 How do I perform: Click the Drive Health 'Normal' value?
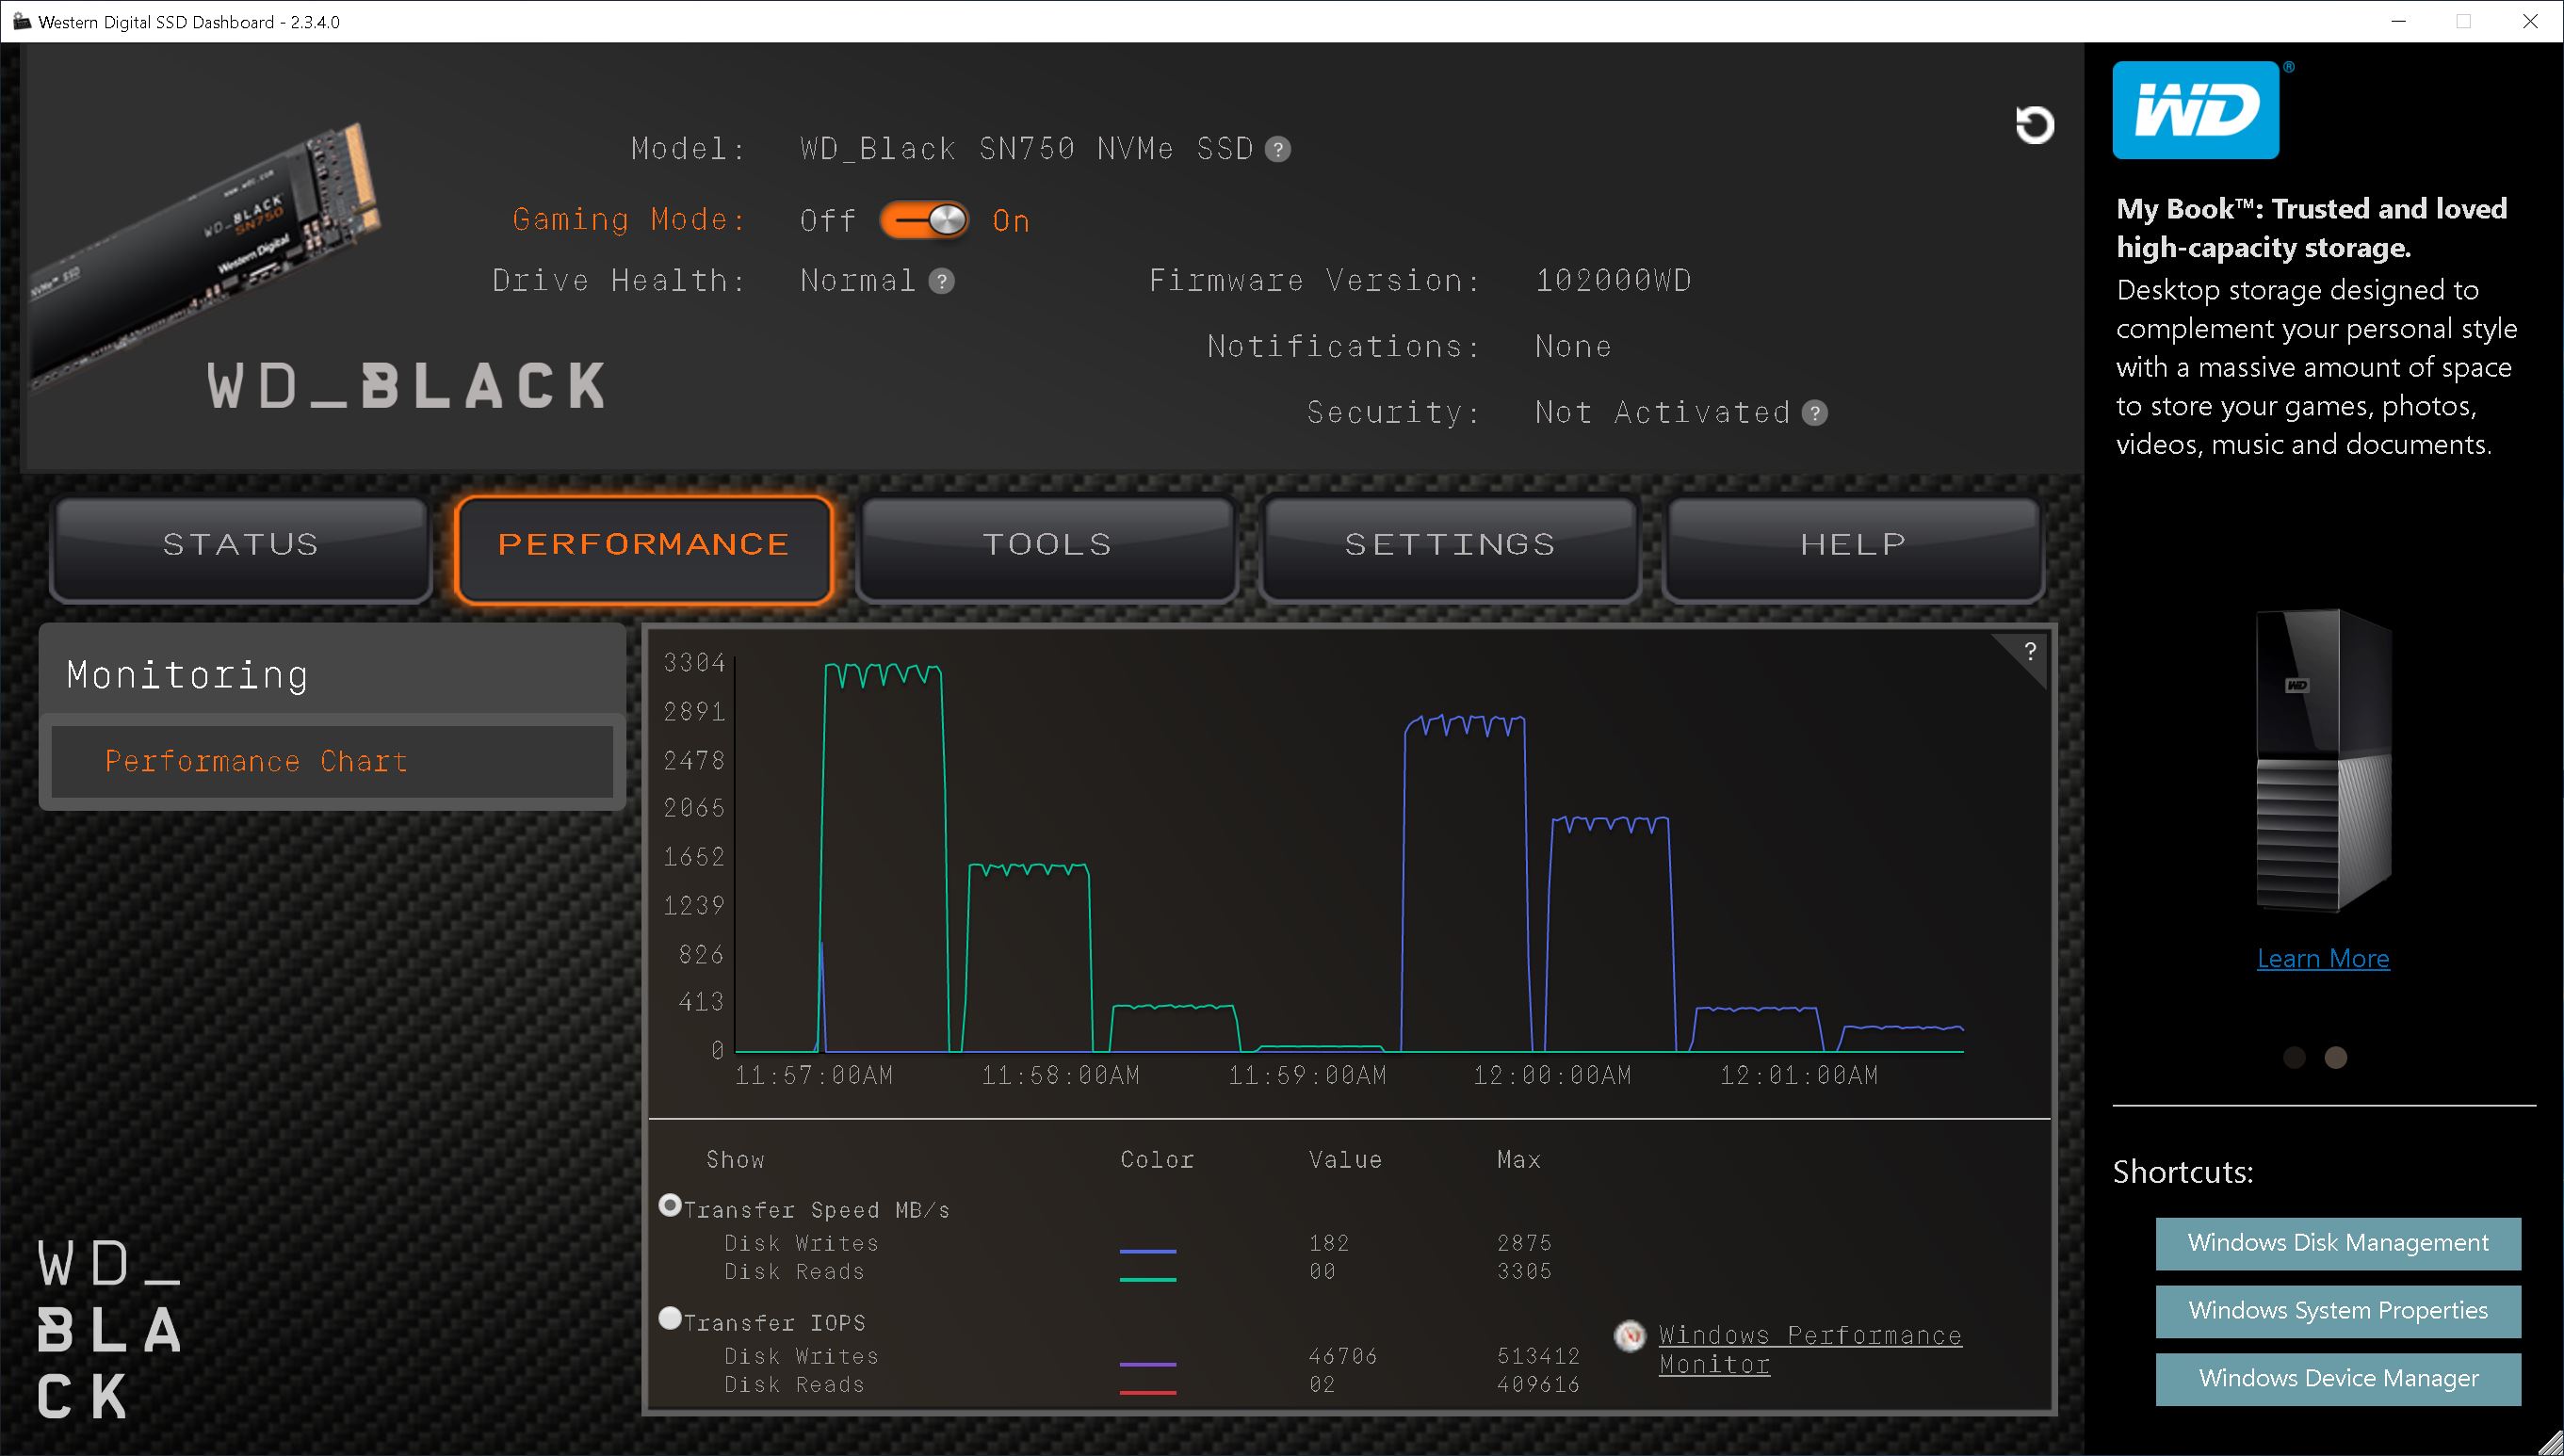click(858, 281)
